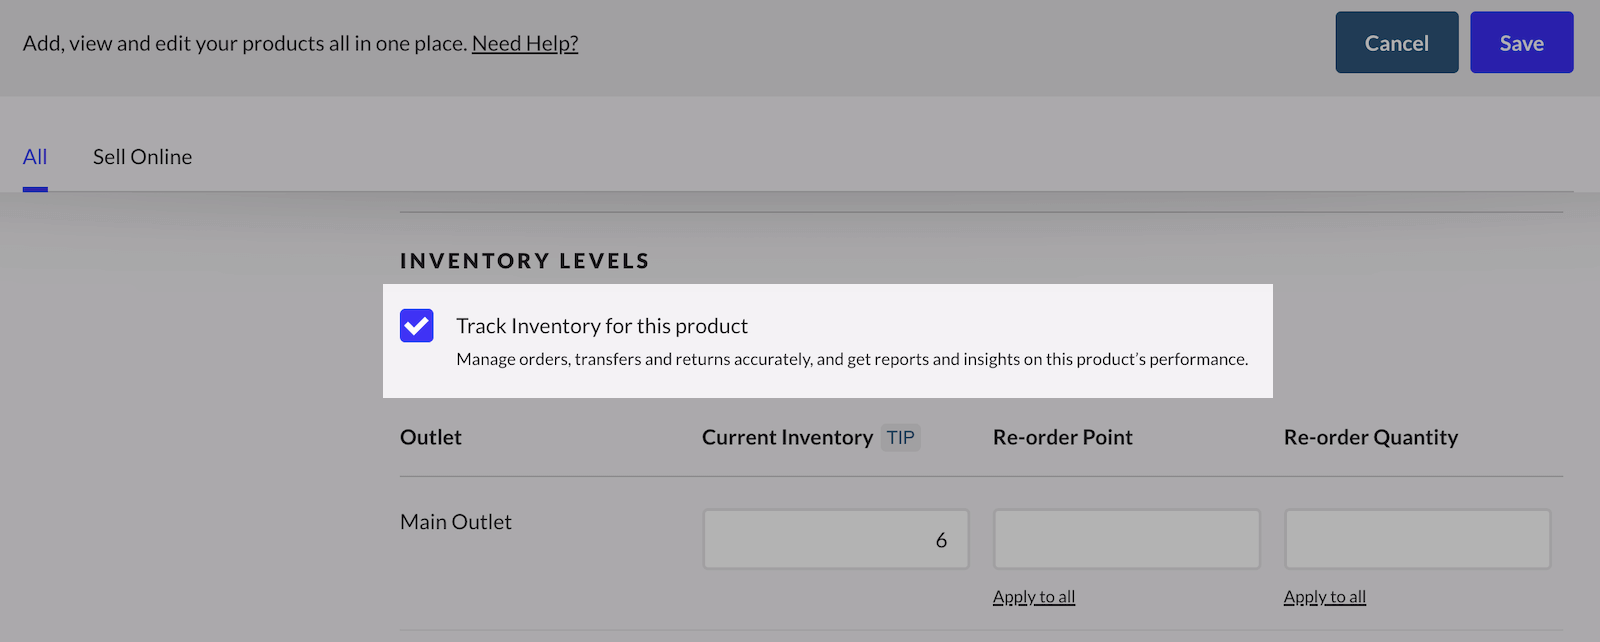This screenshot has height=642, width=1600.
Task: Focus the Current Inventory field for Main Outlet
Action: click(x=836, y=540)
